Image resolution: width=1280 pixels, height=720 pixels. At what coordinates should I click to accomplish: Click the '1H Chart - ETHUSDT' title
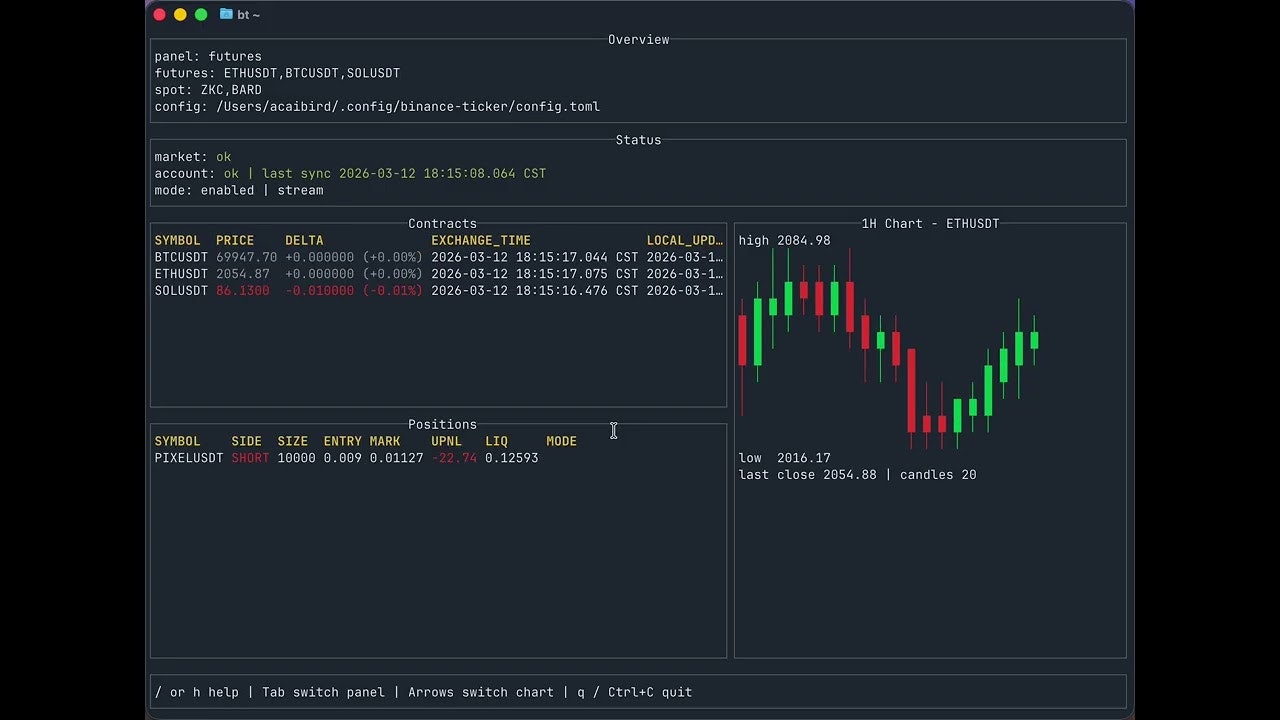coord(931,224)
